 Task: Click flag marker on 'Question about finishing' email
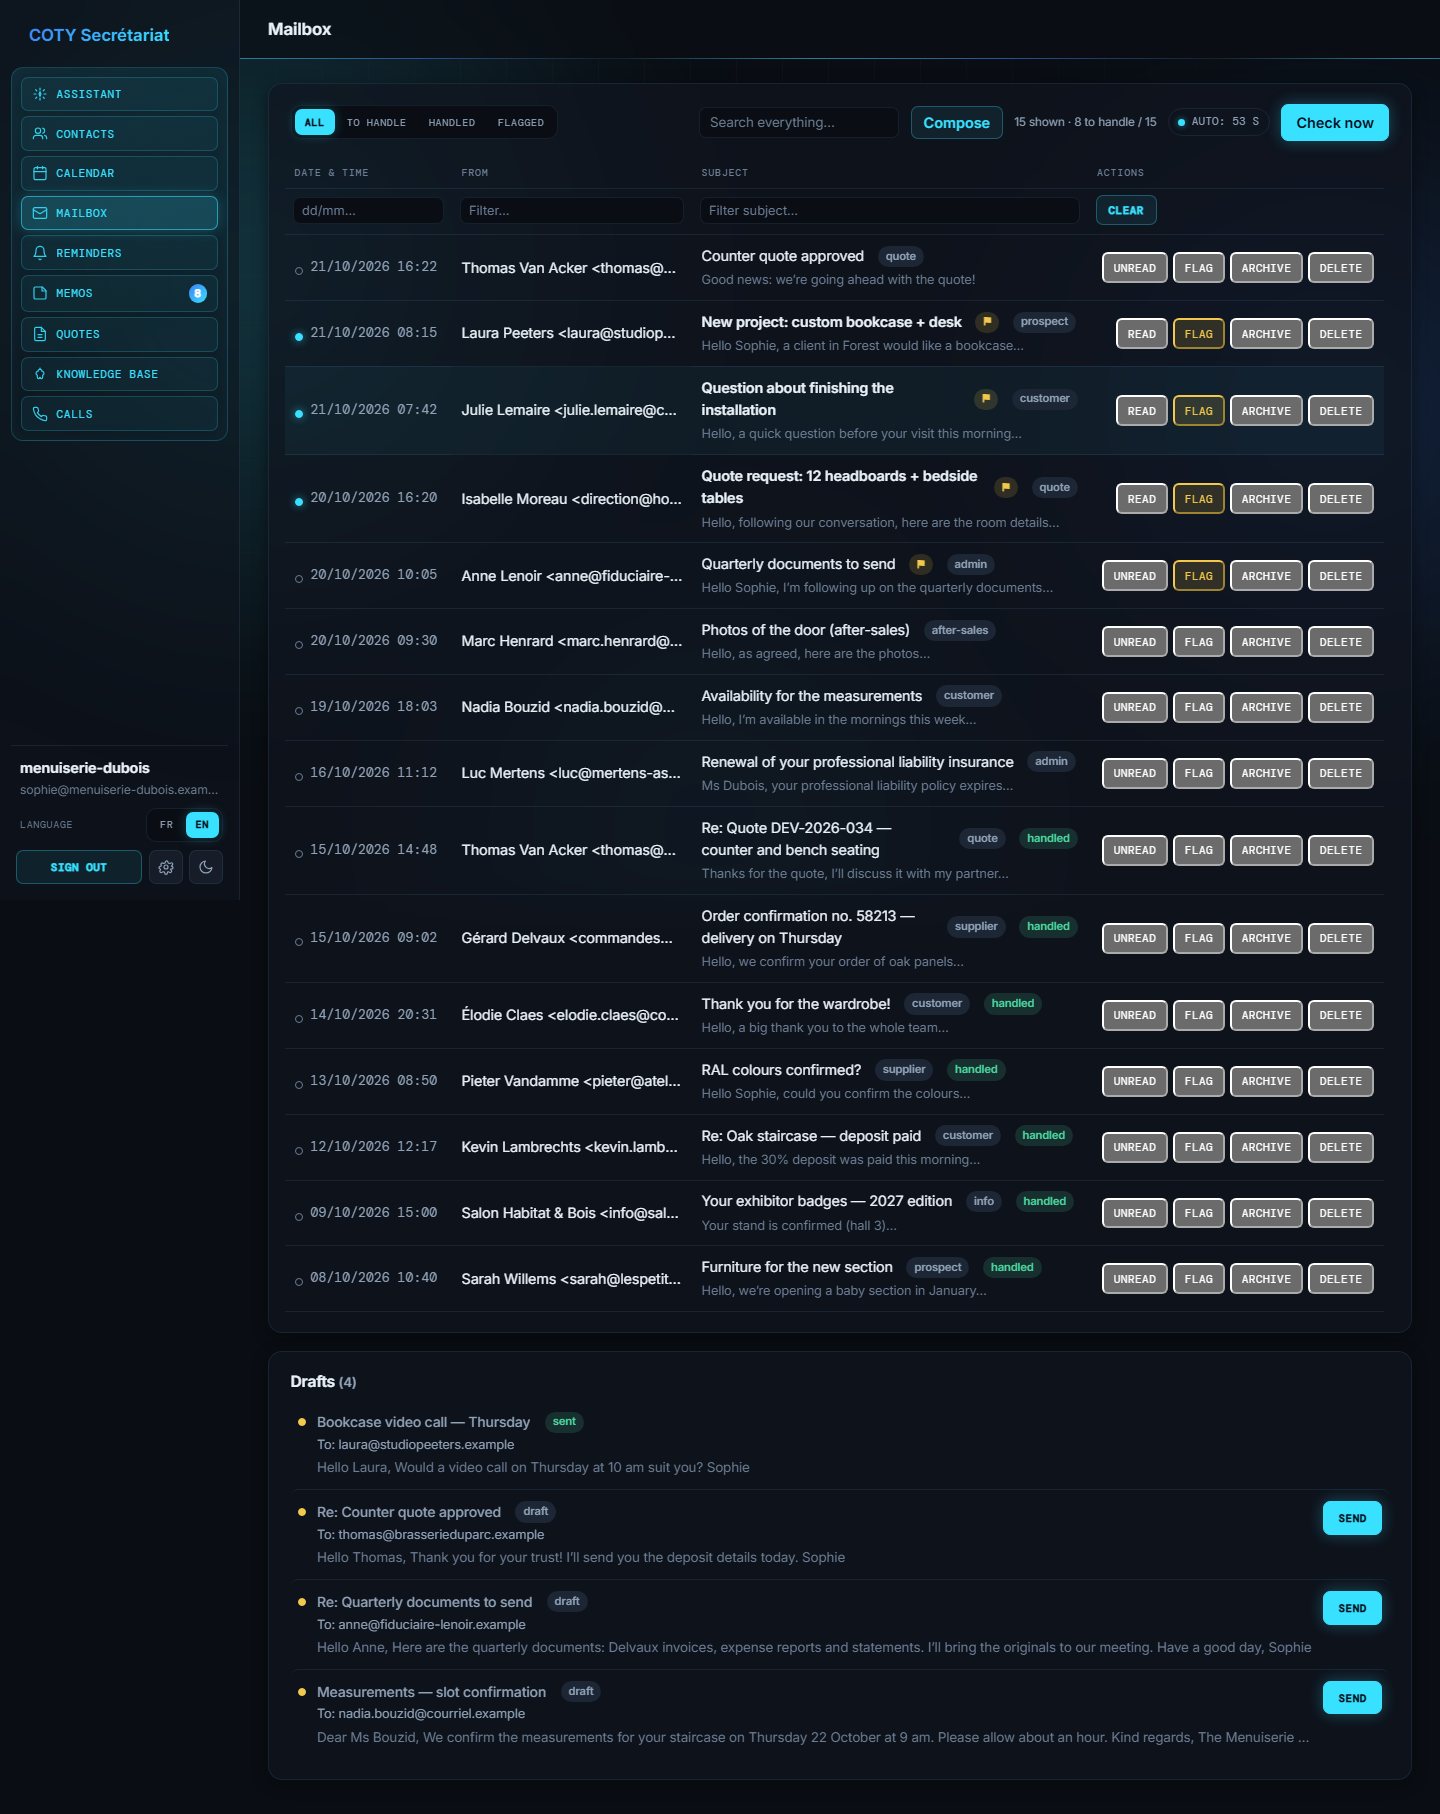tap(986, 399)
